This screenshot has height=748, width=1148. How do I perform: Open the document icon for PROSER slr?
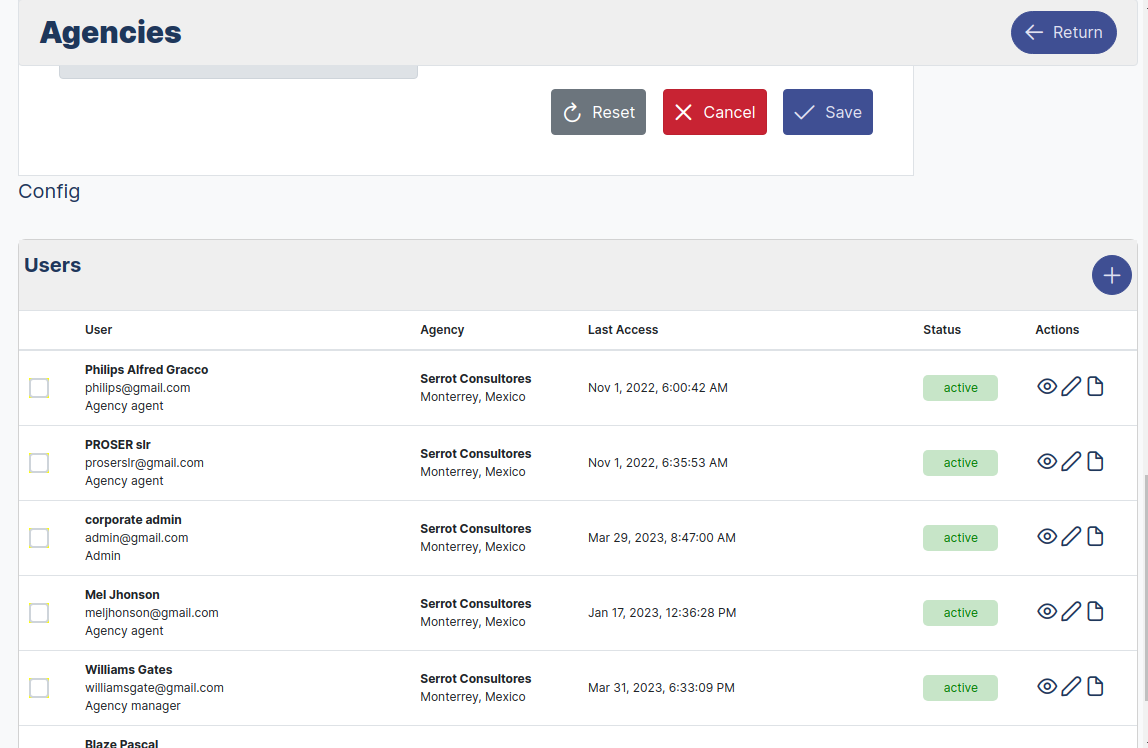pos(1095,461)
